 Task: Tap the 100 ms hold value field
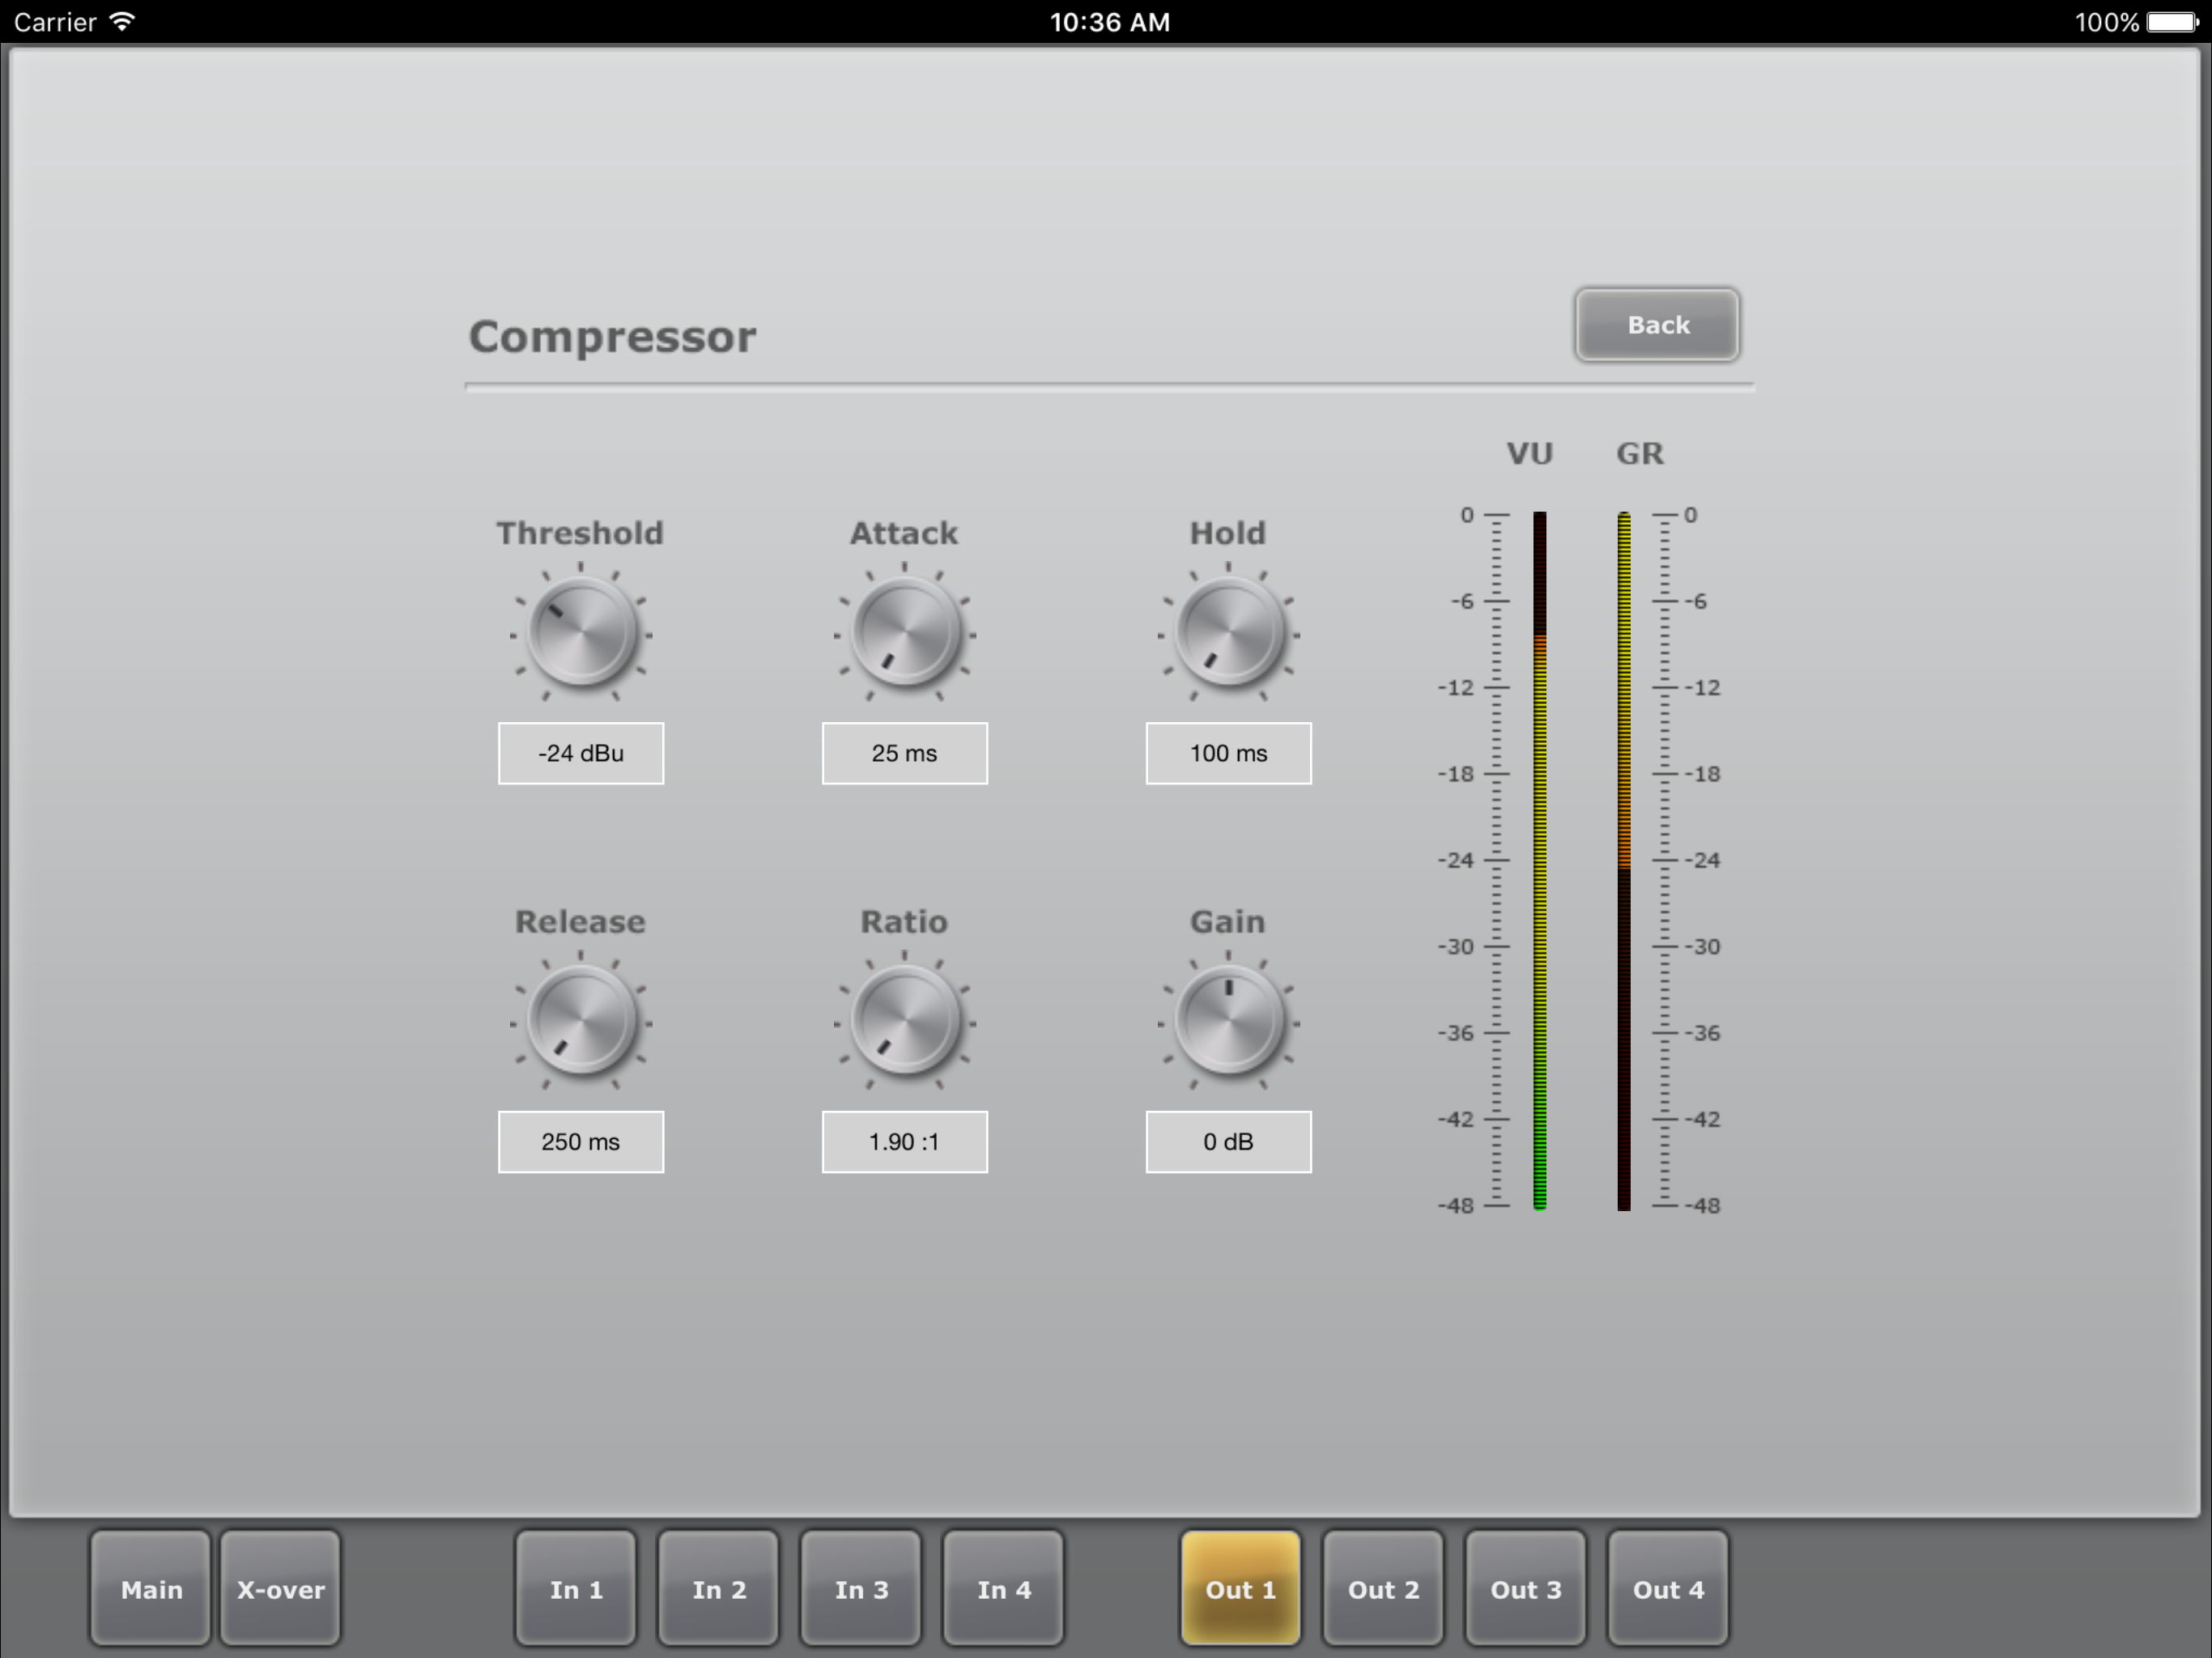tap(1228, 753)
